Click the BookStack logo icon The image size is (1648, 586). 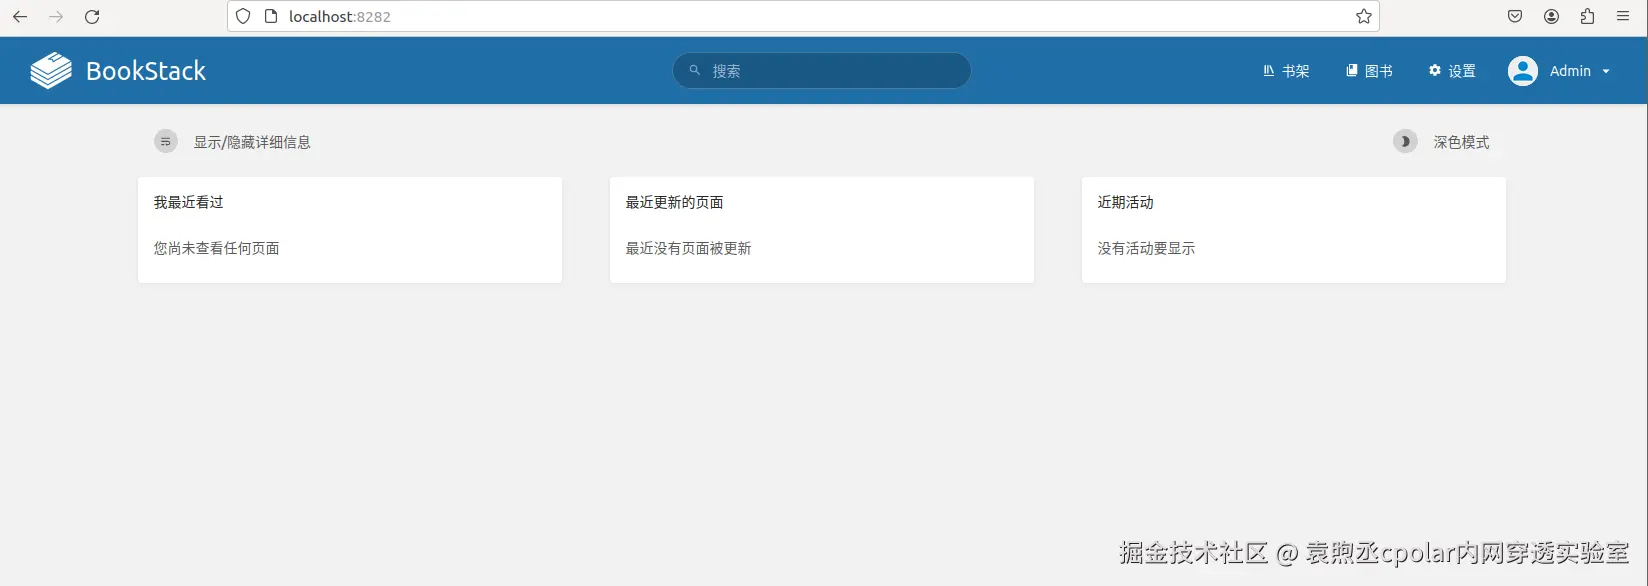(x=51, y=71)
